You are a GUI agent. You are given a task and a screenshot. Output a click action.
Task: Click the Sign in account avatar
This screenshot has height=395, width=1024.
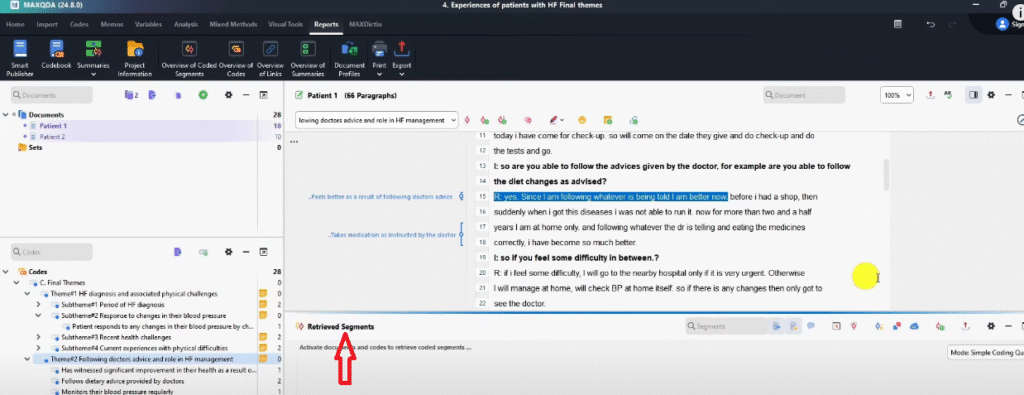pyautogui.click(x=1002, y=24)
